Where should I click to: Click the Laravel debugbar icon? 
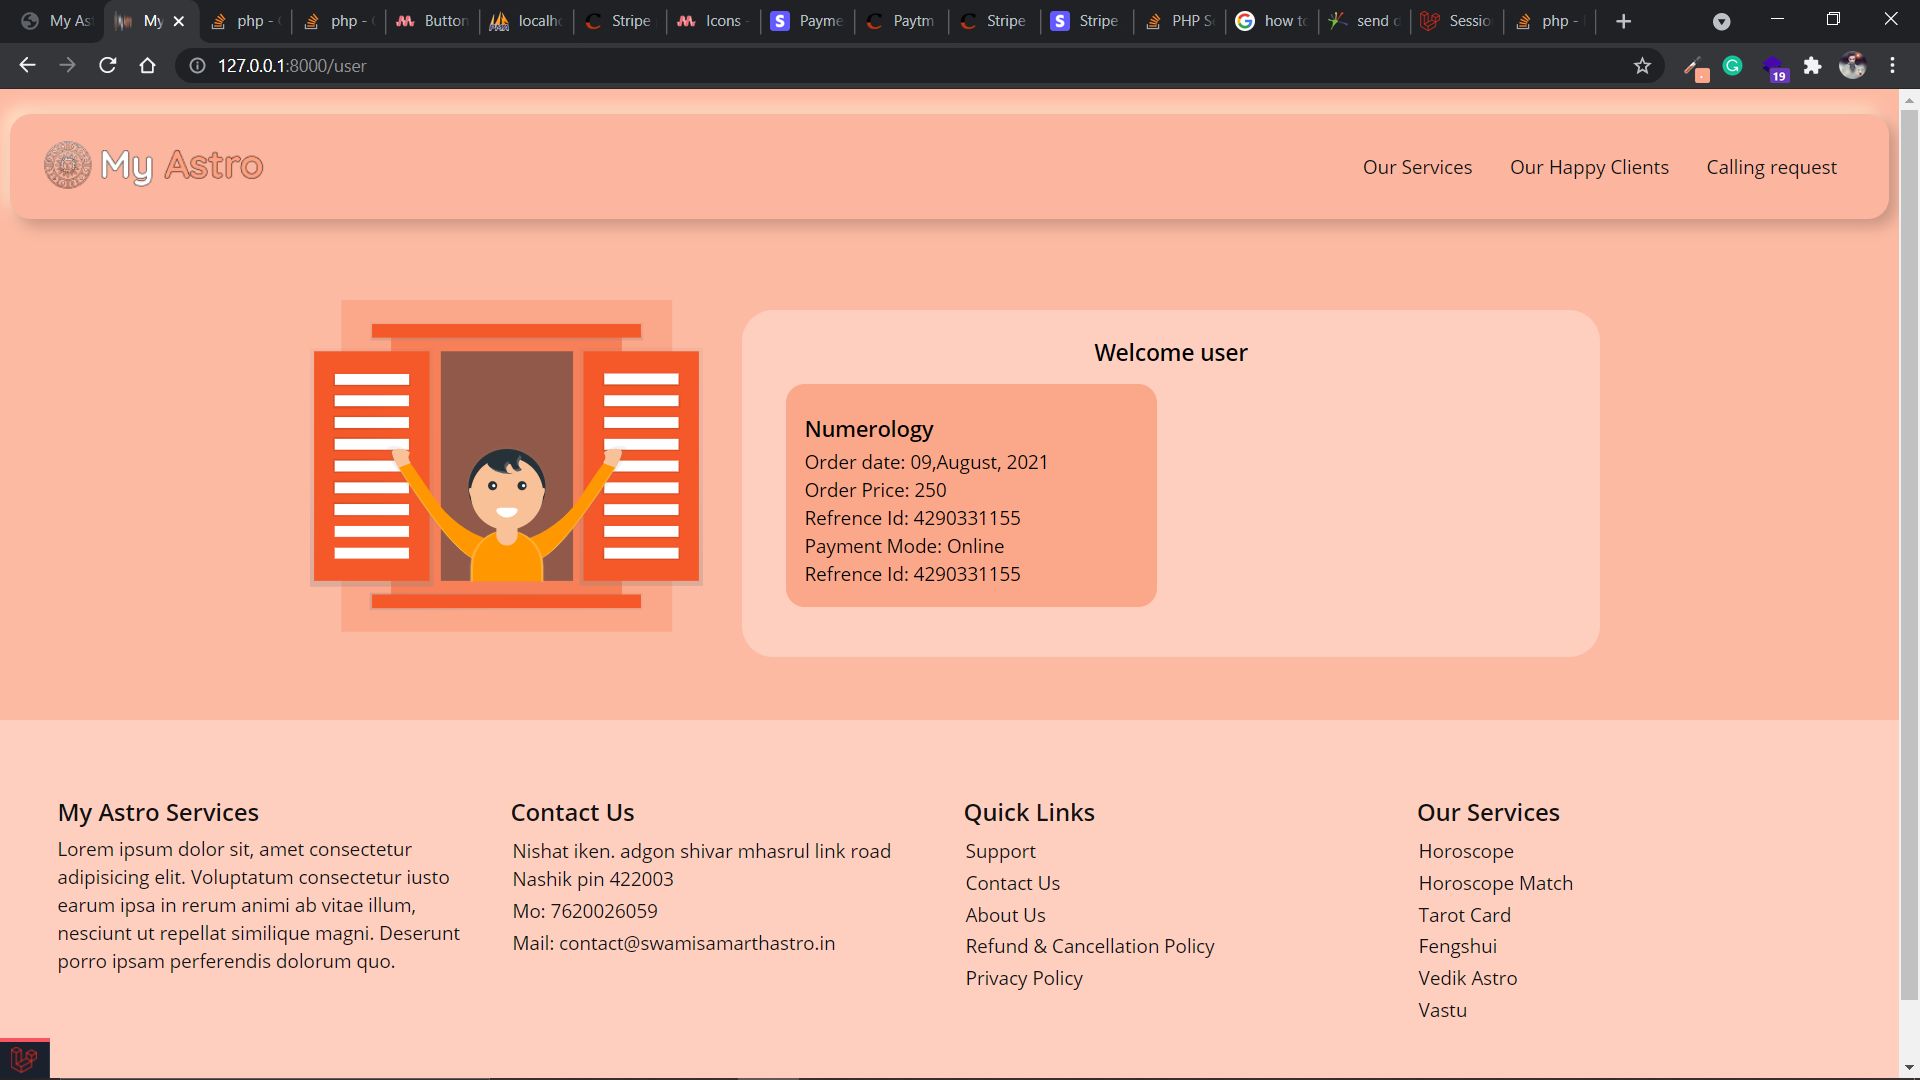coord(24,1059)
